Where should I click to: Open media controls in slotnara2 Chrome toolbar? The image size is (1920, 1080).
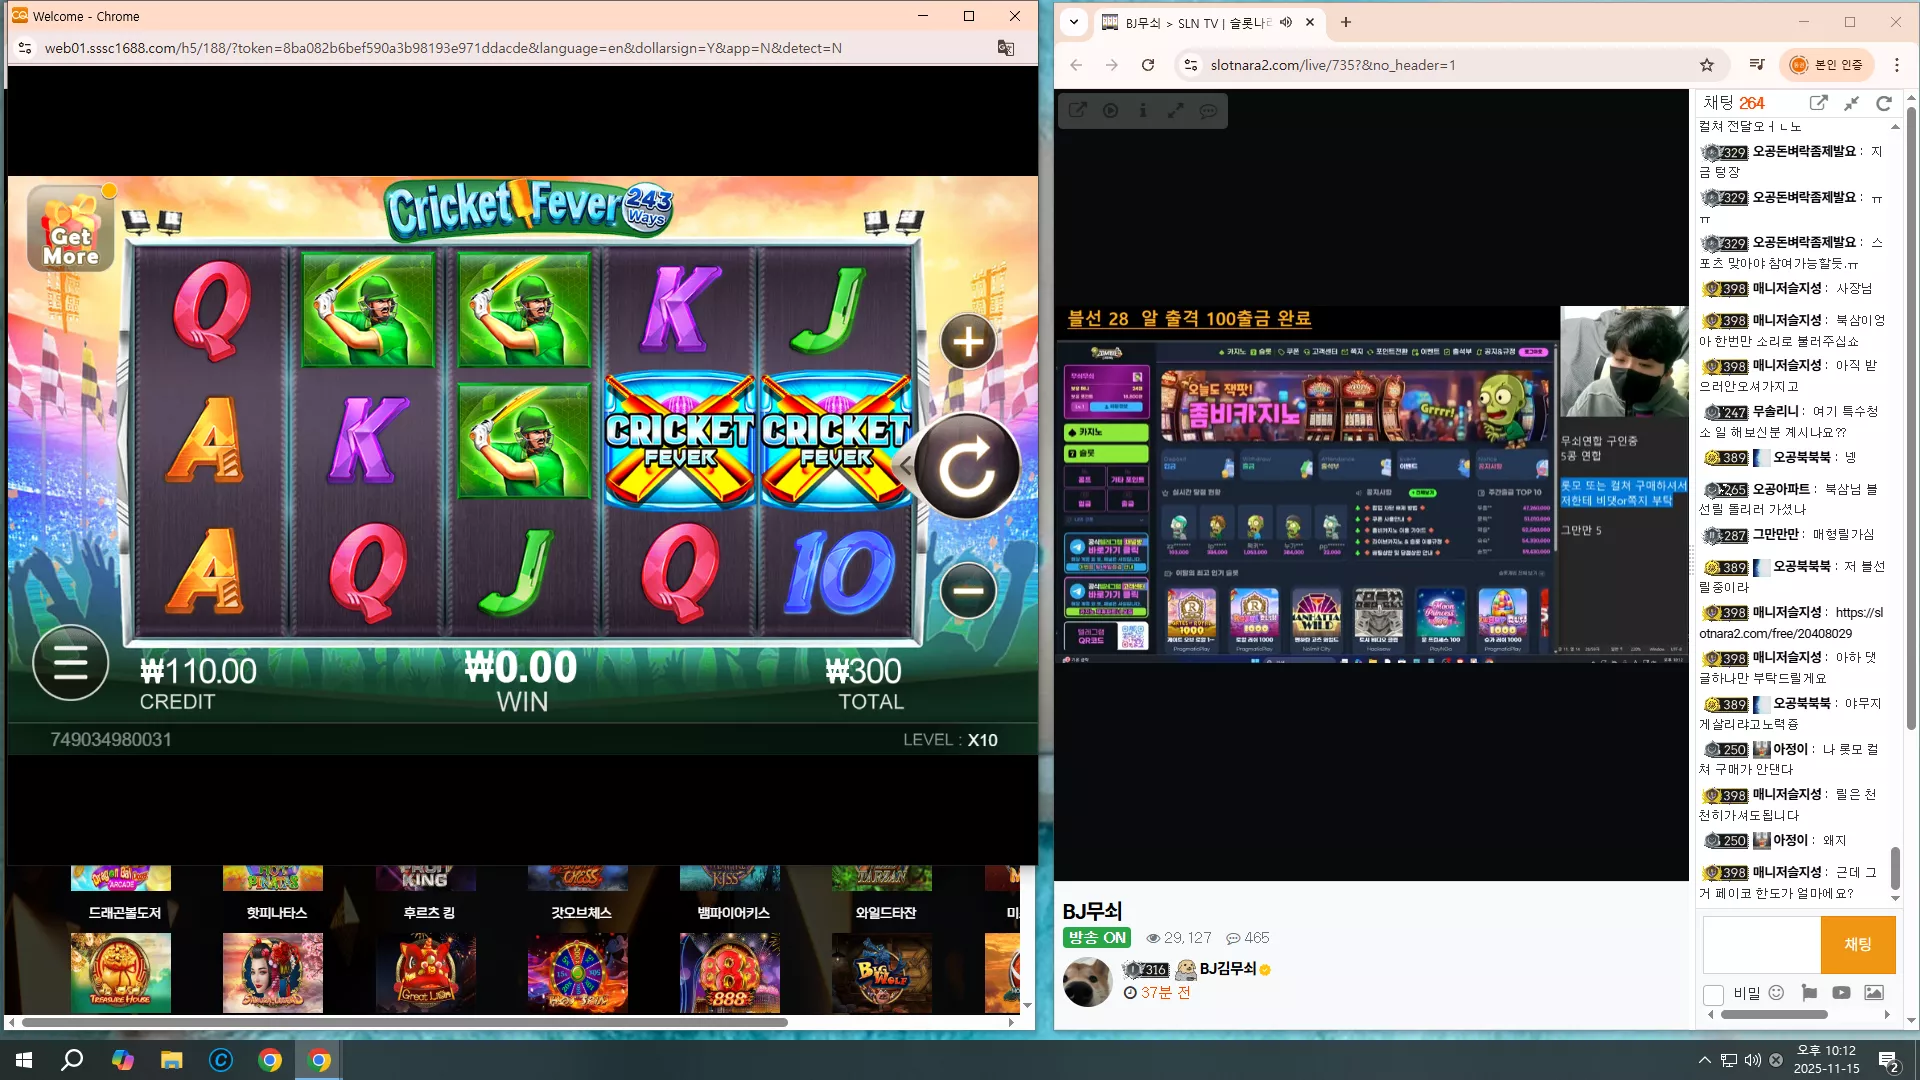[x=1757, y=65]
